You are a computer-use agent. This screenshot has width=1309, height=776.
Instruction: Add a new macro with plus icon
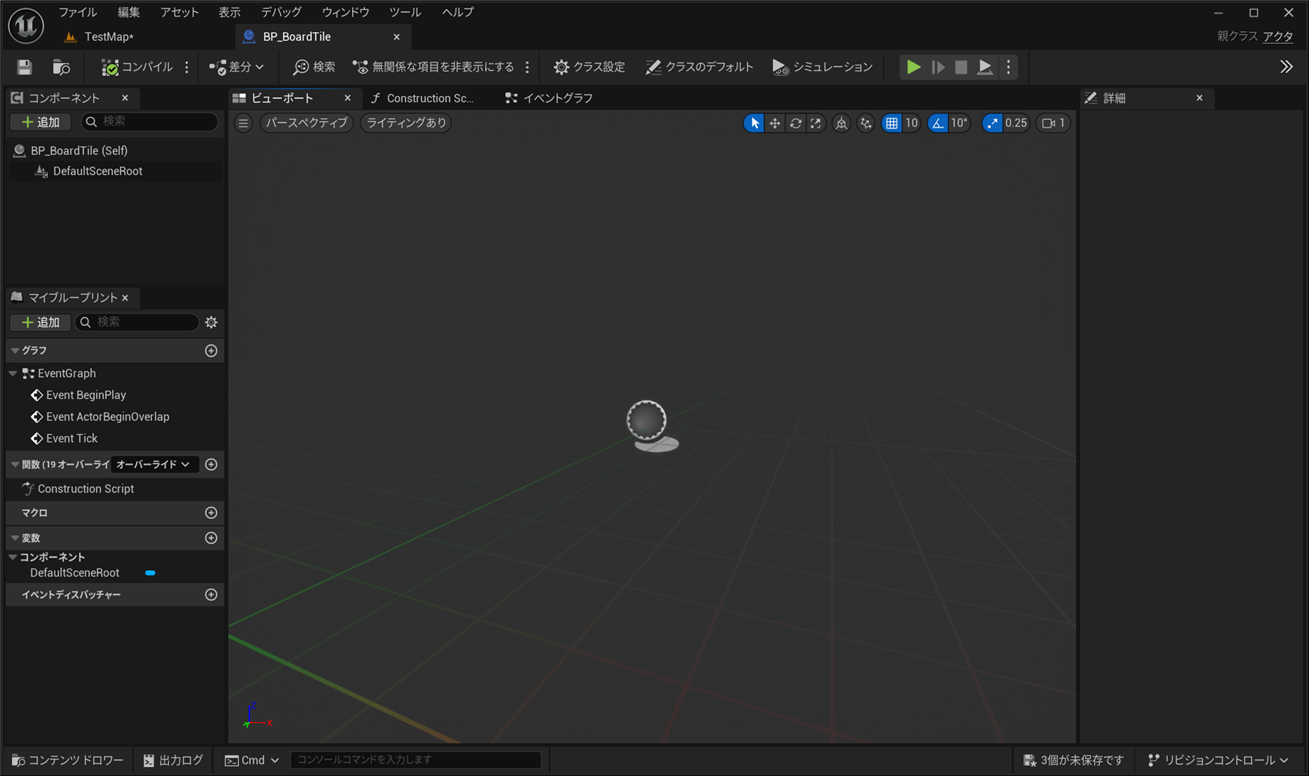pyautogui.click(x=211, y=513)
